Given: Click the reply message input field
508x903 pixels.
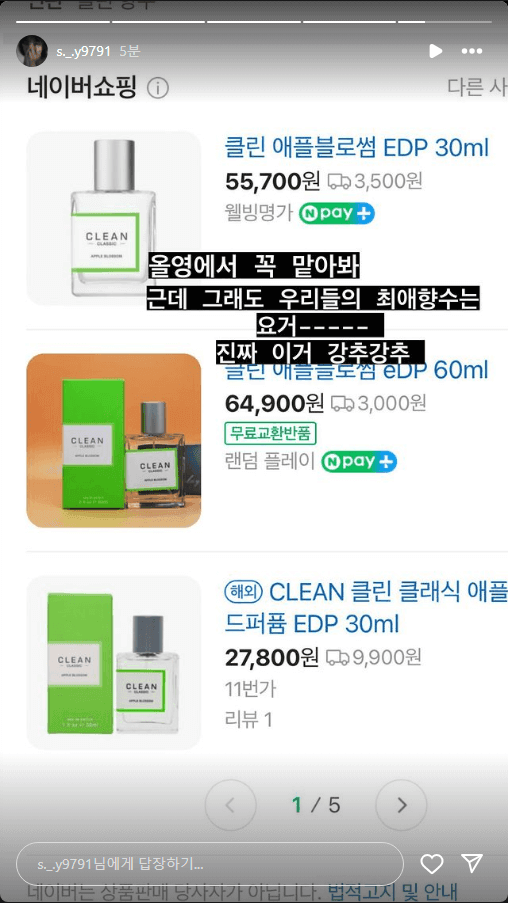Looking at the screenshot, I should [x=210, y=864].
